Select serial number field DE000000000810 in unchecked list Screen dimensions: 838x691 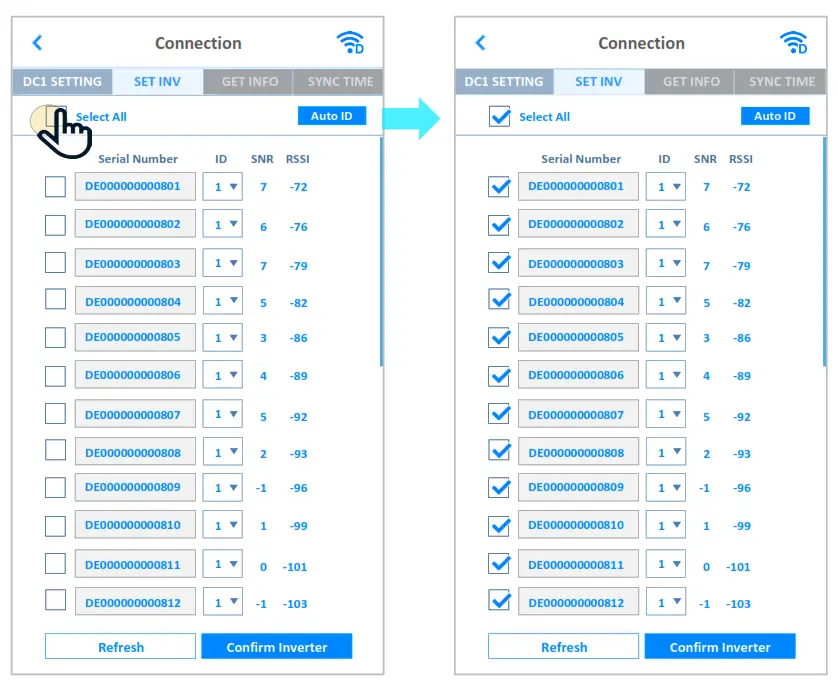click(135, 525)
